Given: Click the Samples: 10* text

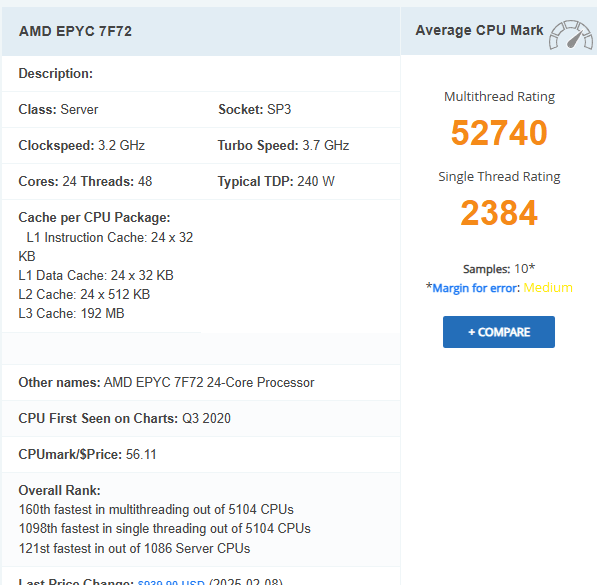Looking at the screenshot, I should click(x=499, y=269).
